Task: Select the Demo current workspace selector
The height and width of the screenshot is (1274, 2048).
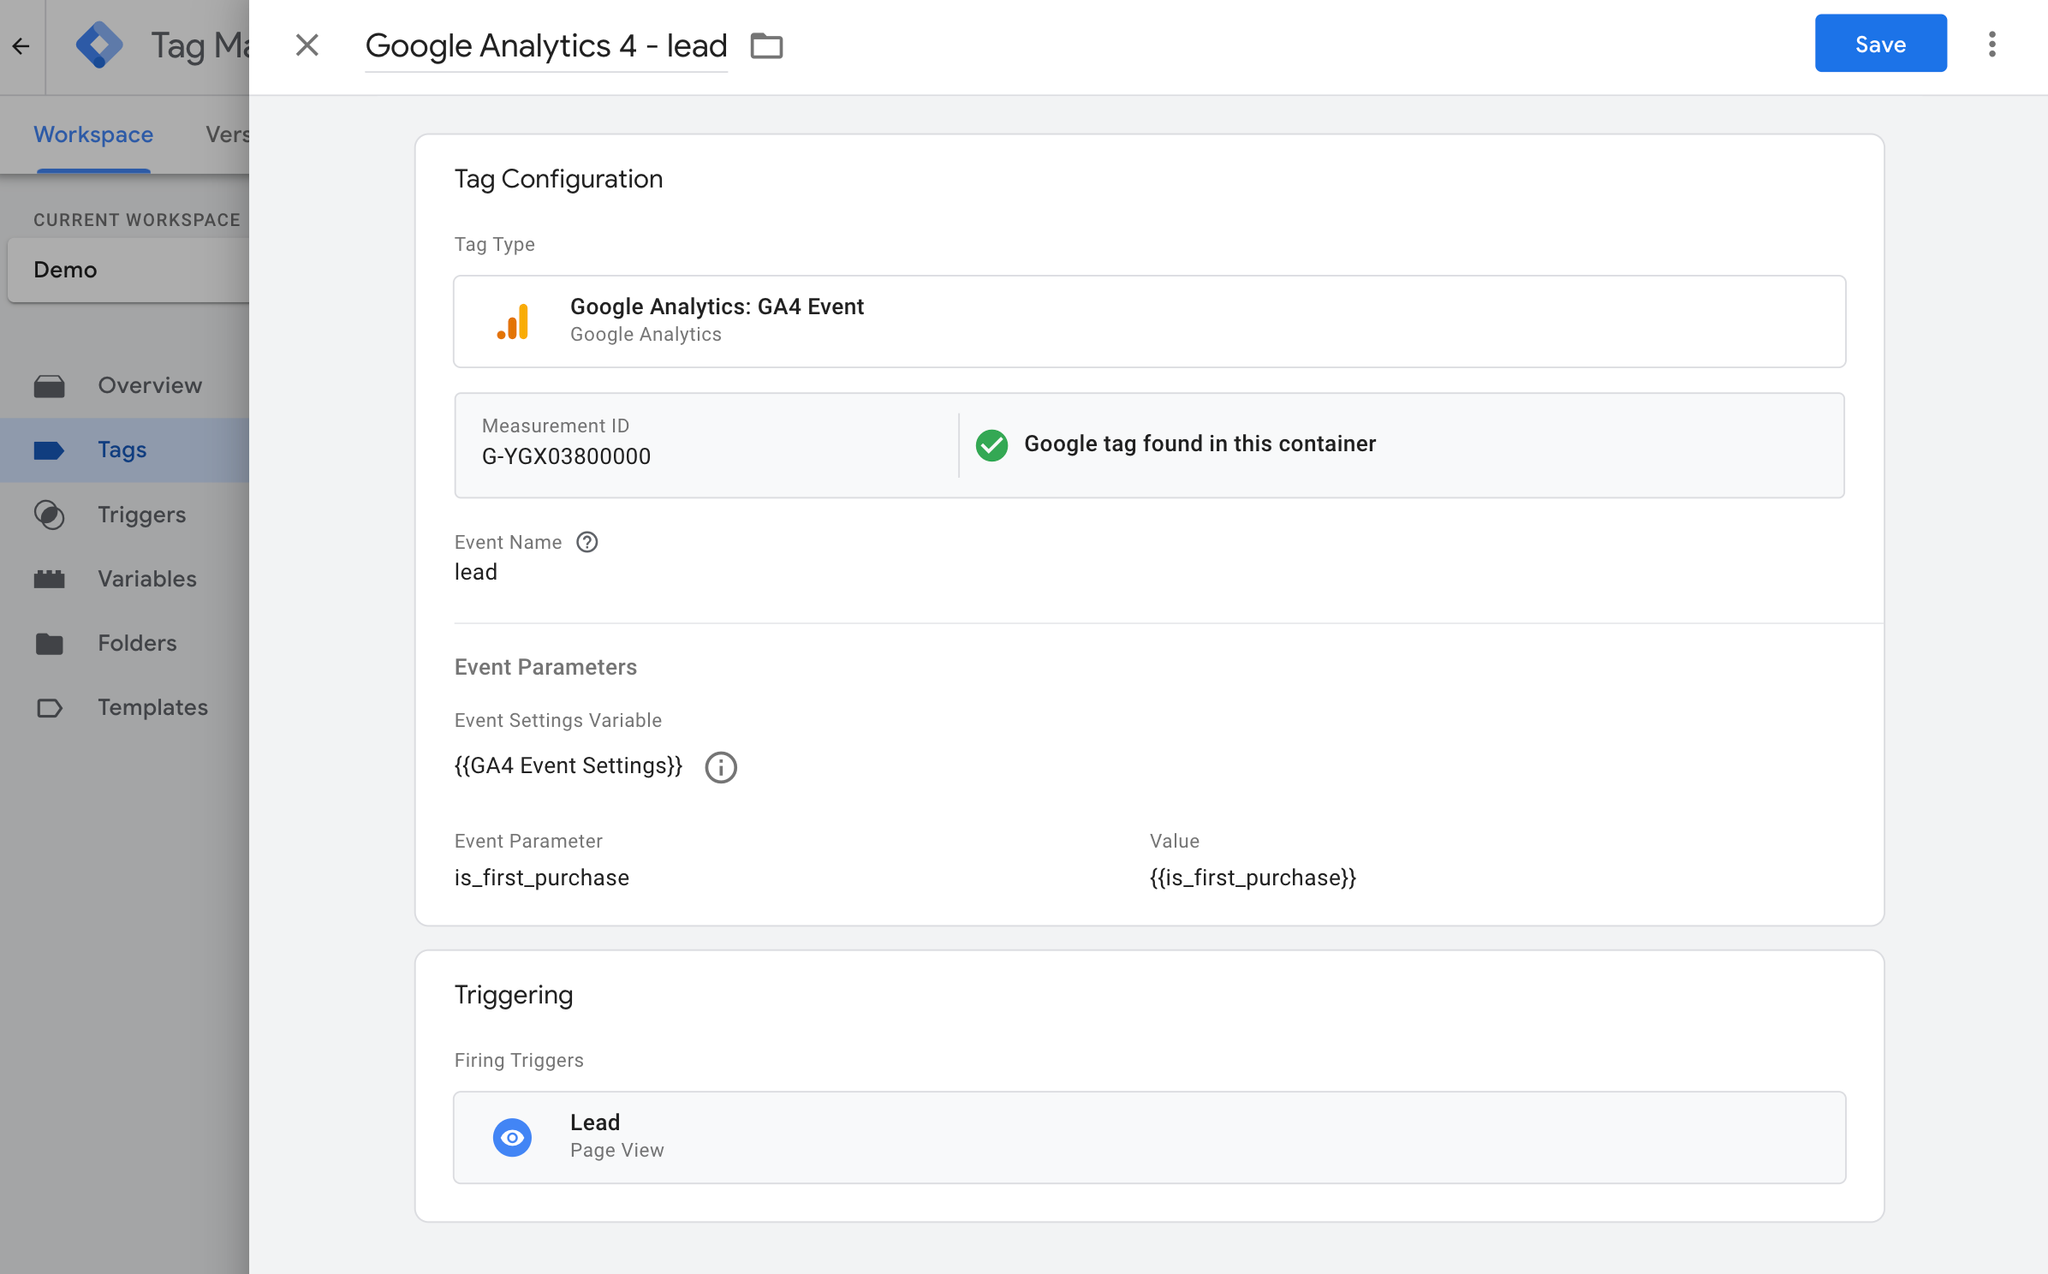Action: (128, 270)
